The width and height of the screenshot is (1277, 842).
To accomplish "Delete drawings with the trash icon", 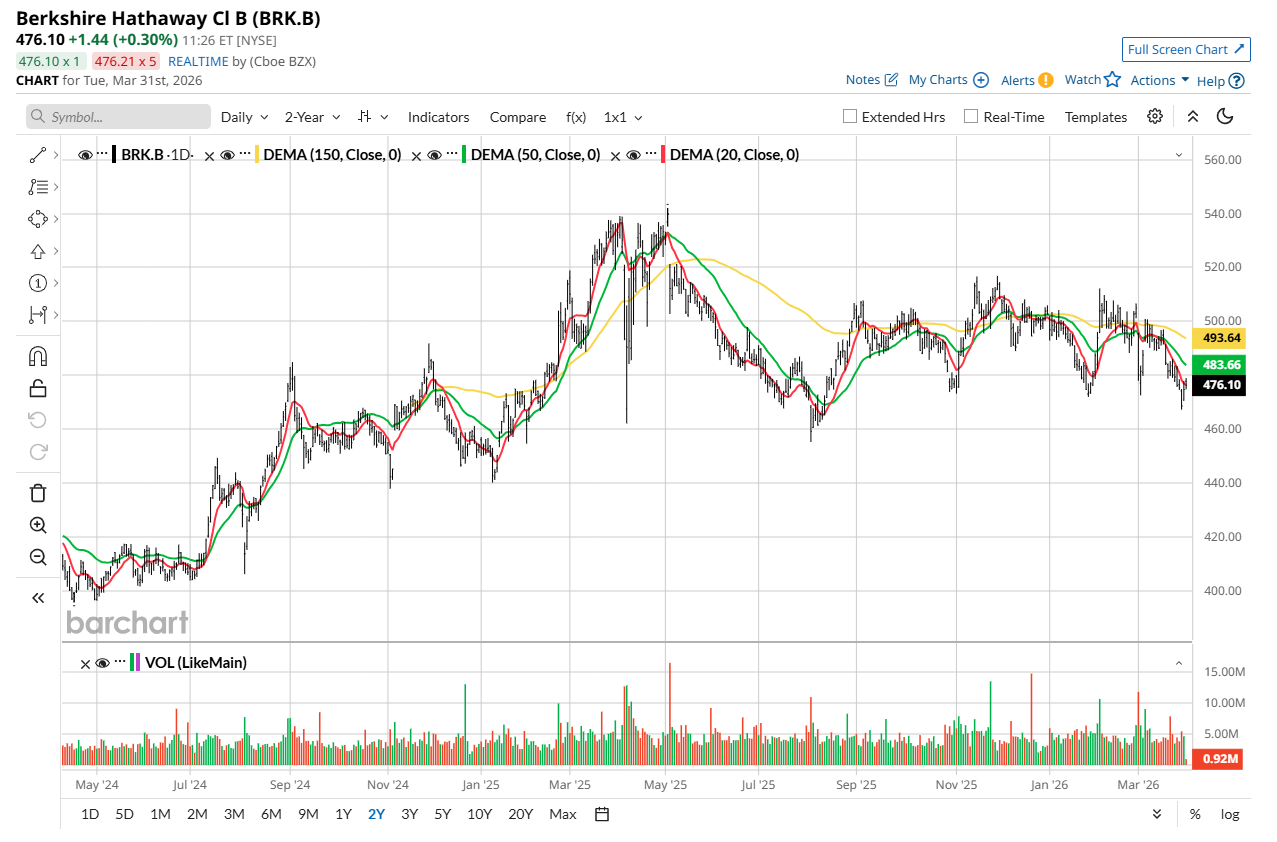I will coord(38,492).
